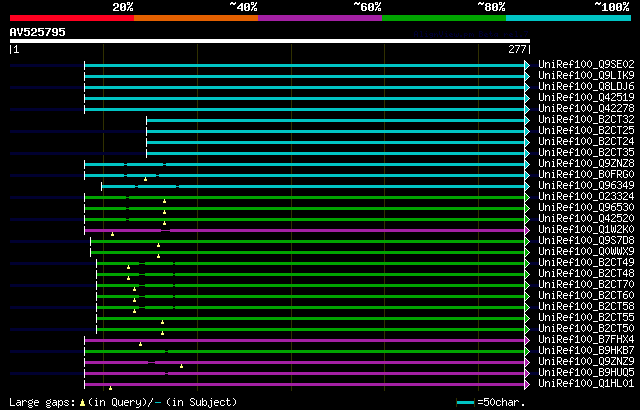Select the UniRef100_Q9S7D8 label
This screenshot has height=410, width=640.
click(x=586, y=241)
